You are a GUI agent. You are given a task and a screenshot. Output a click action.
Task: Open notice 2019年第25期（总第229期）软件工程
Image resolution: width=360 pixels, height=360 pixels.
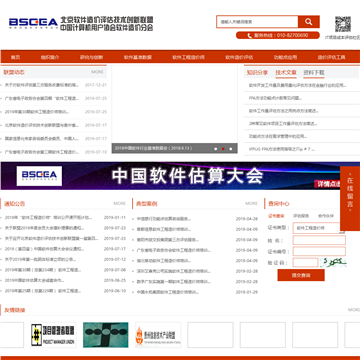click(x=43, y=291)
